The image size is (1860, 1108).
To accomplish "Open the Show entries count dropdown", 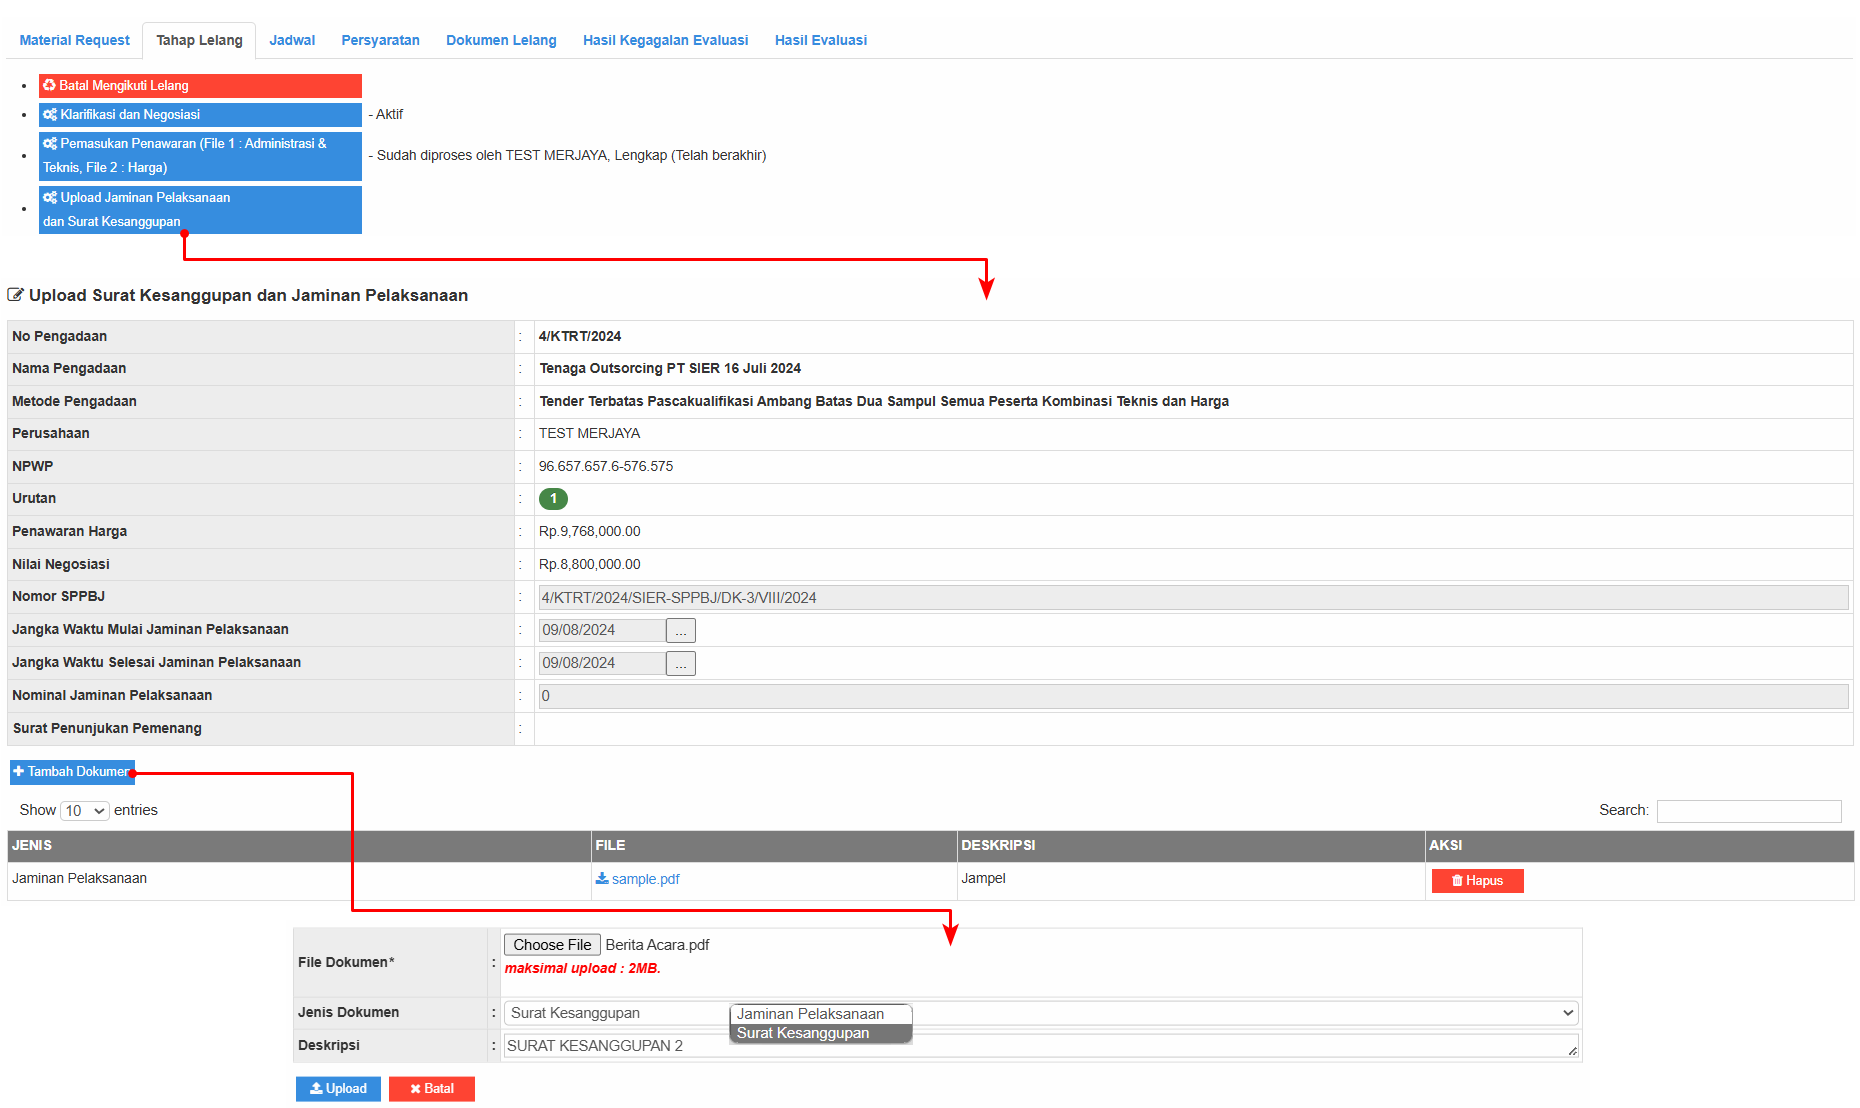I will pyautogui.click(x=85, y=811).
